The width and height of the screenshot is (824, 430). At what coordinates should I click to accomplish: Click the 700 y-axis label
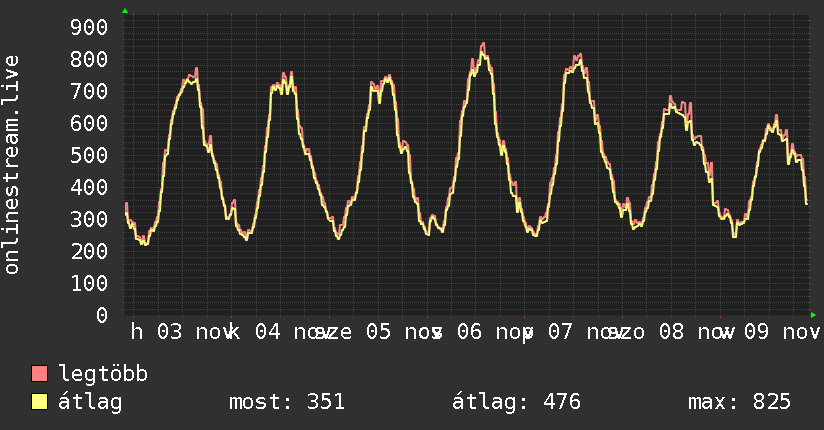click(89, 91)
